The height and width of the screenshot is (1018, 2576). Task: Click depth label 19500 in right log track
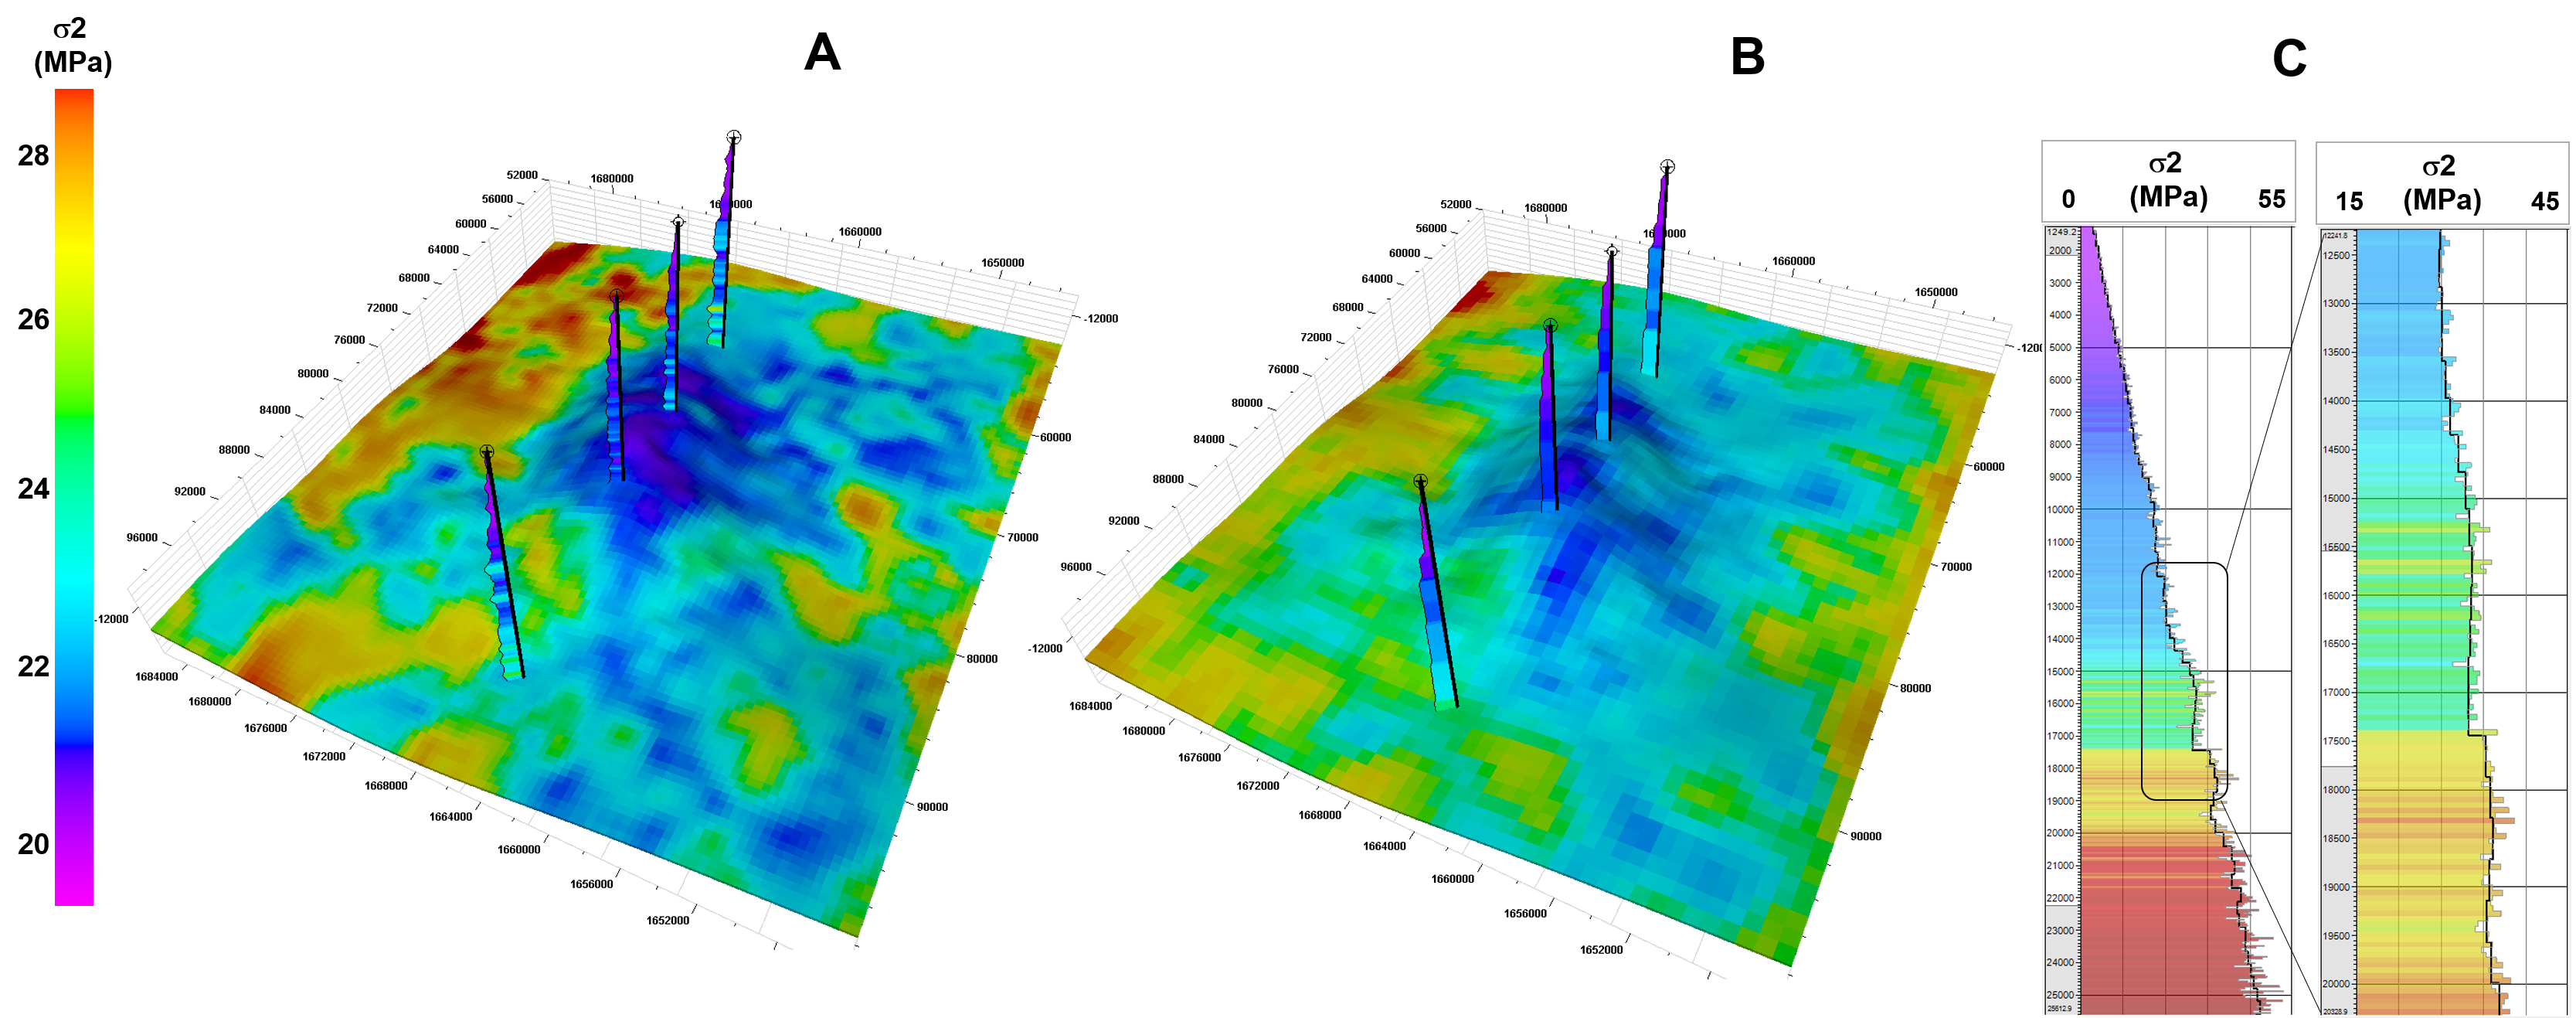(x=2336, y=936)
